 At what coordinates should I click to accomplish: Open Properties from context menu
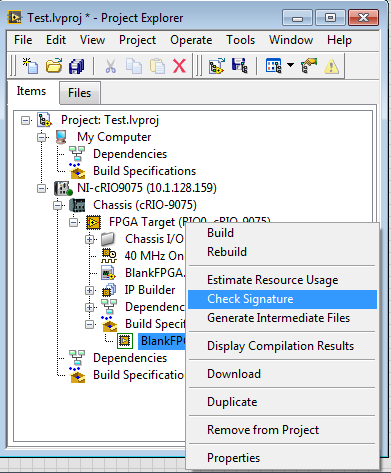point(282,458)
